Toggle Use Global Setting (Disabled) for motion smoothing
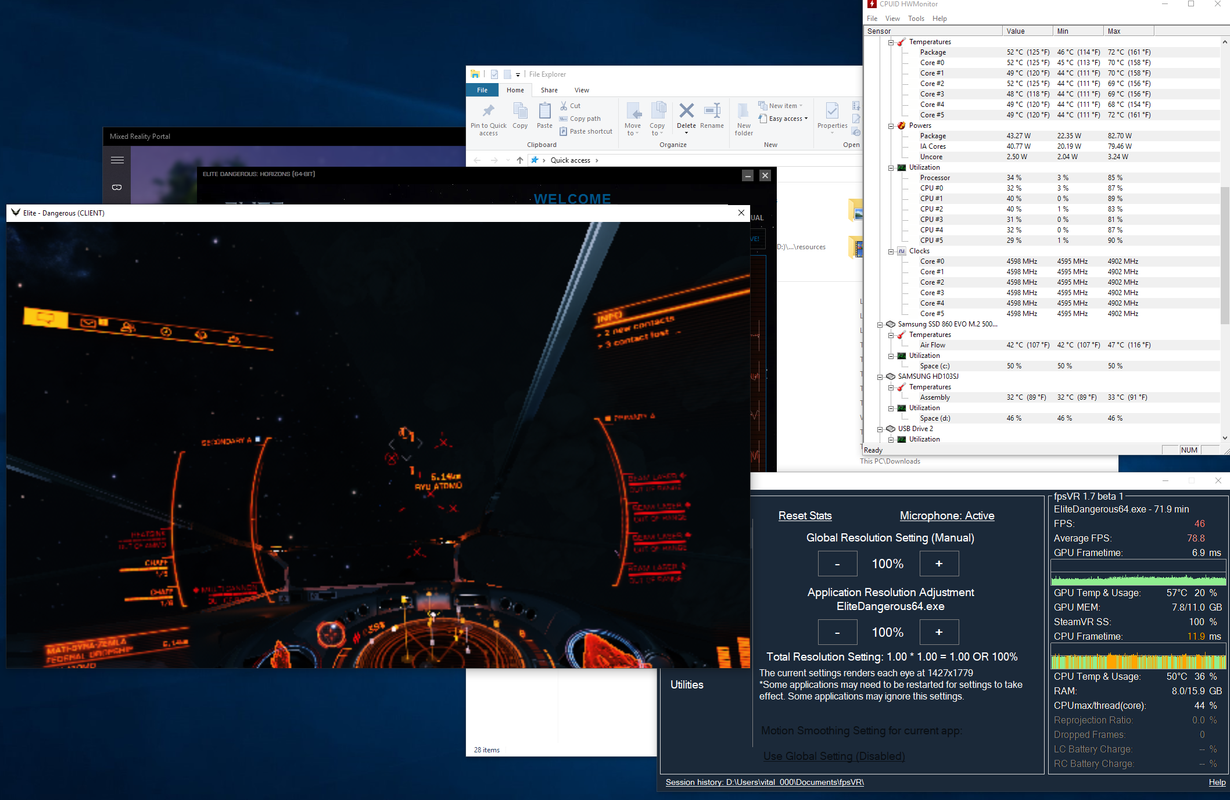The height and width of the screenshot is (800, 1230). [x=834, y=756]
